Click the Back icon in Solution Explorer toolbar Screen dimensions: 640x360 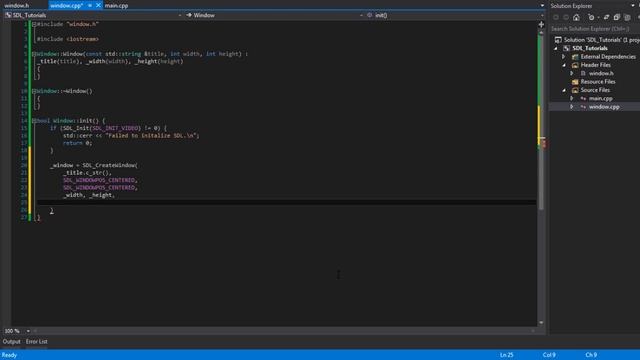[x=556, y=17]
